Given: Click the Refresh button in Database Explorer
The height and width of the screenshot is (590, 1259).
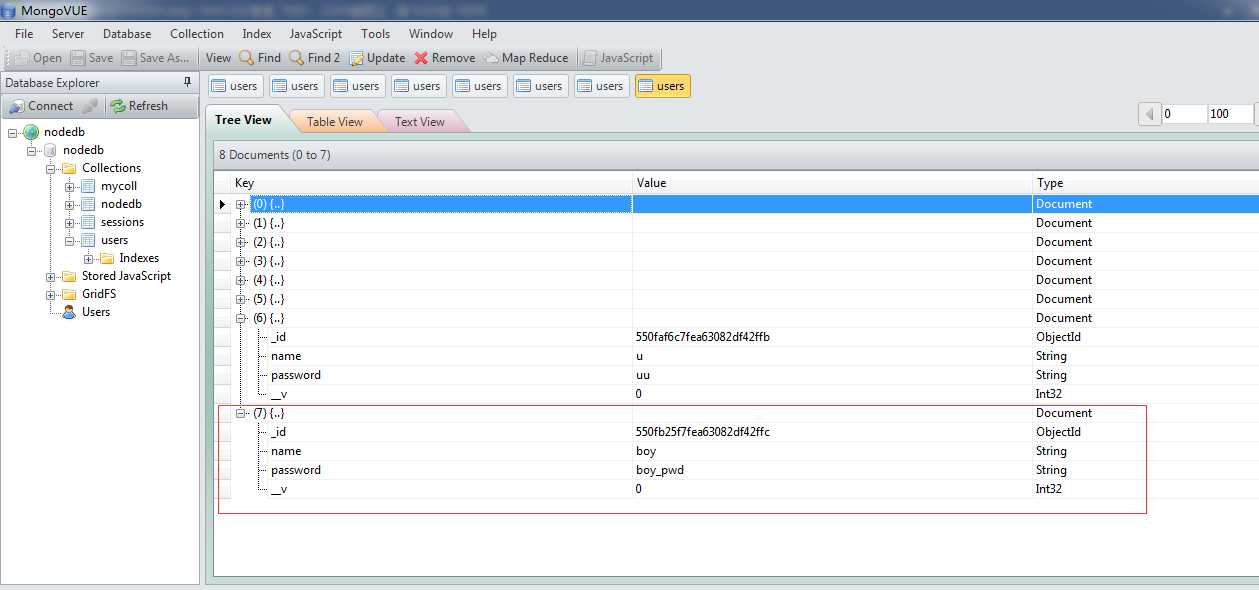Looking at the screenshot, I should coord(139,106).
